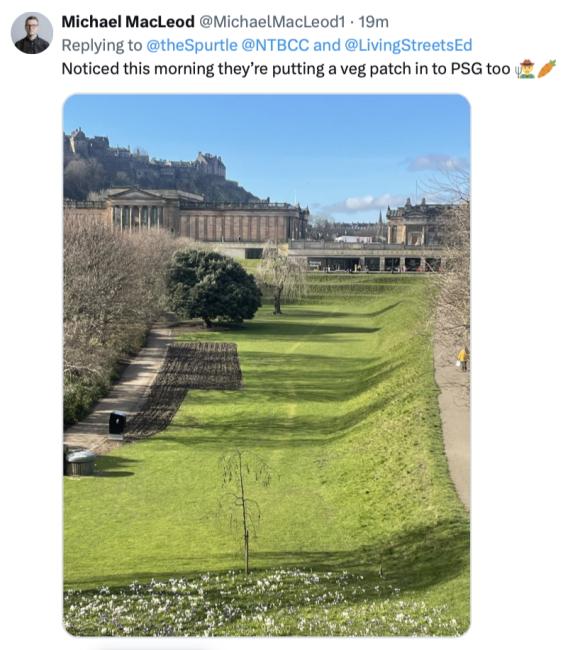Click the large dark evergreen tree
This screenshot has width=563, height=650.
214,288
